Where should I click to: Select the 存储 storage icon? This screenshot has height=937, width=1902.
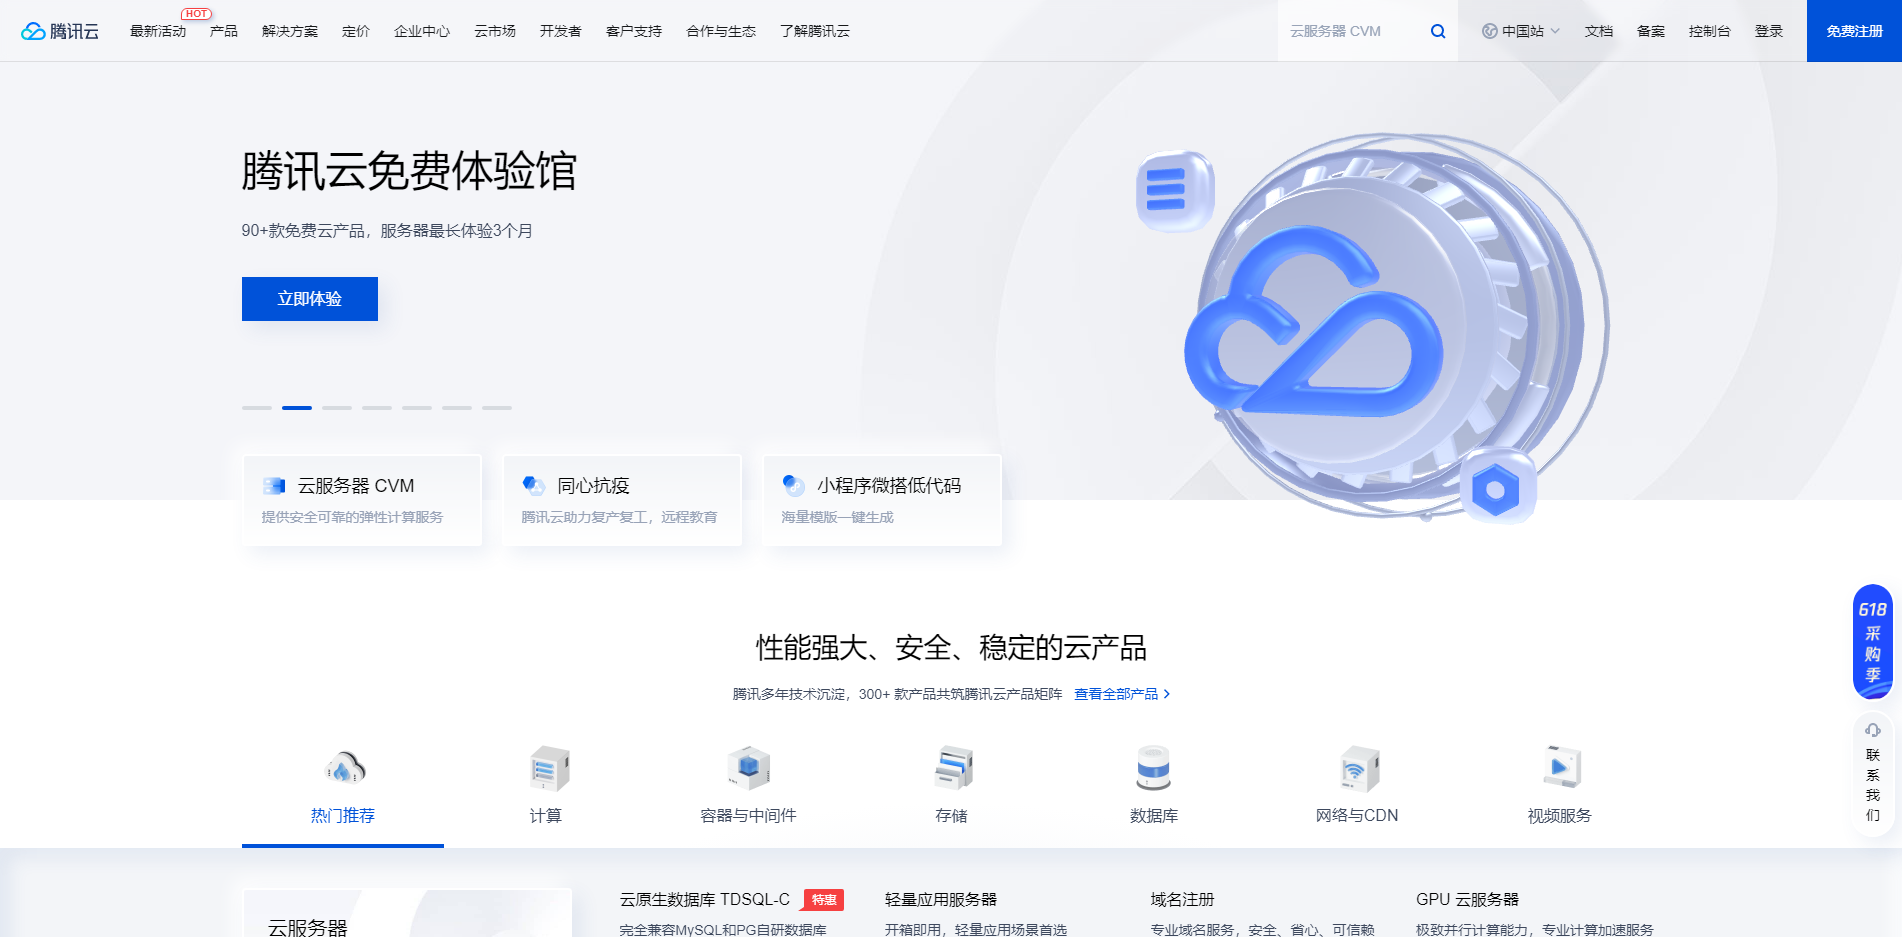(x=953, y=768)
